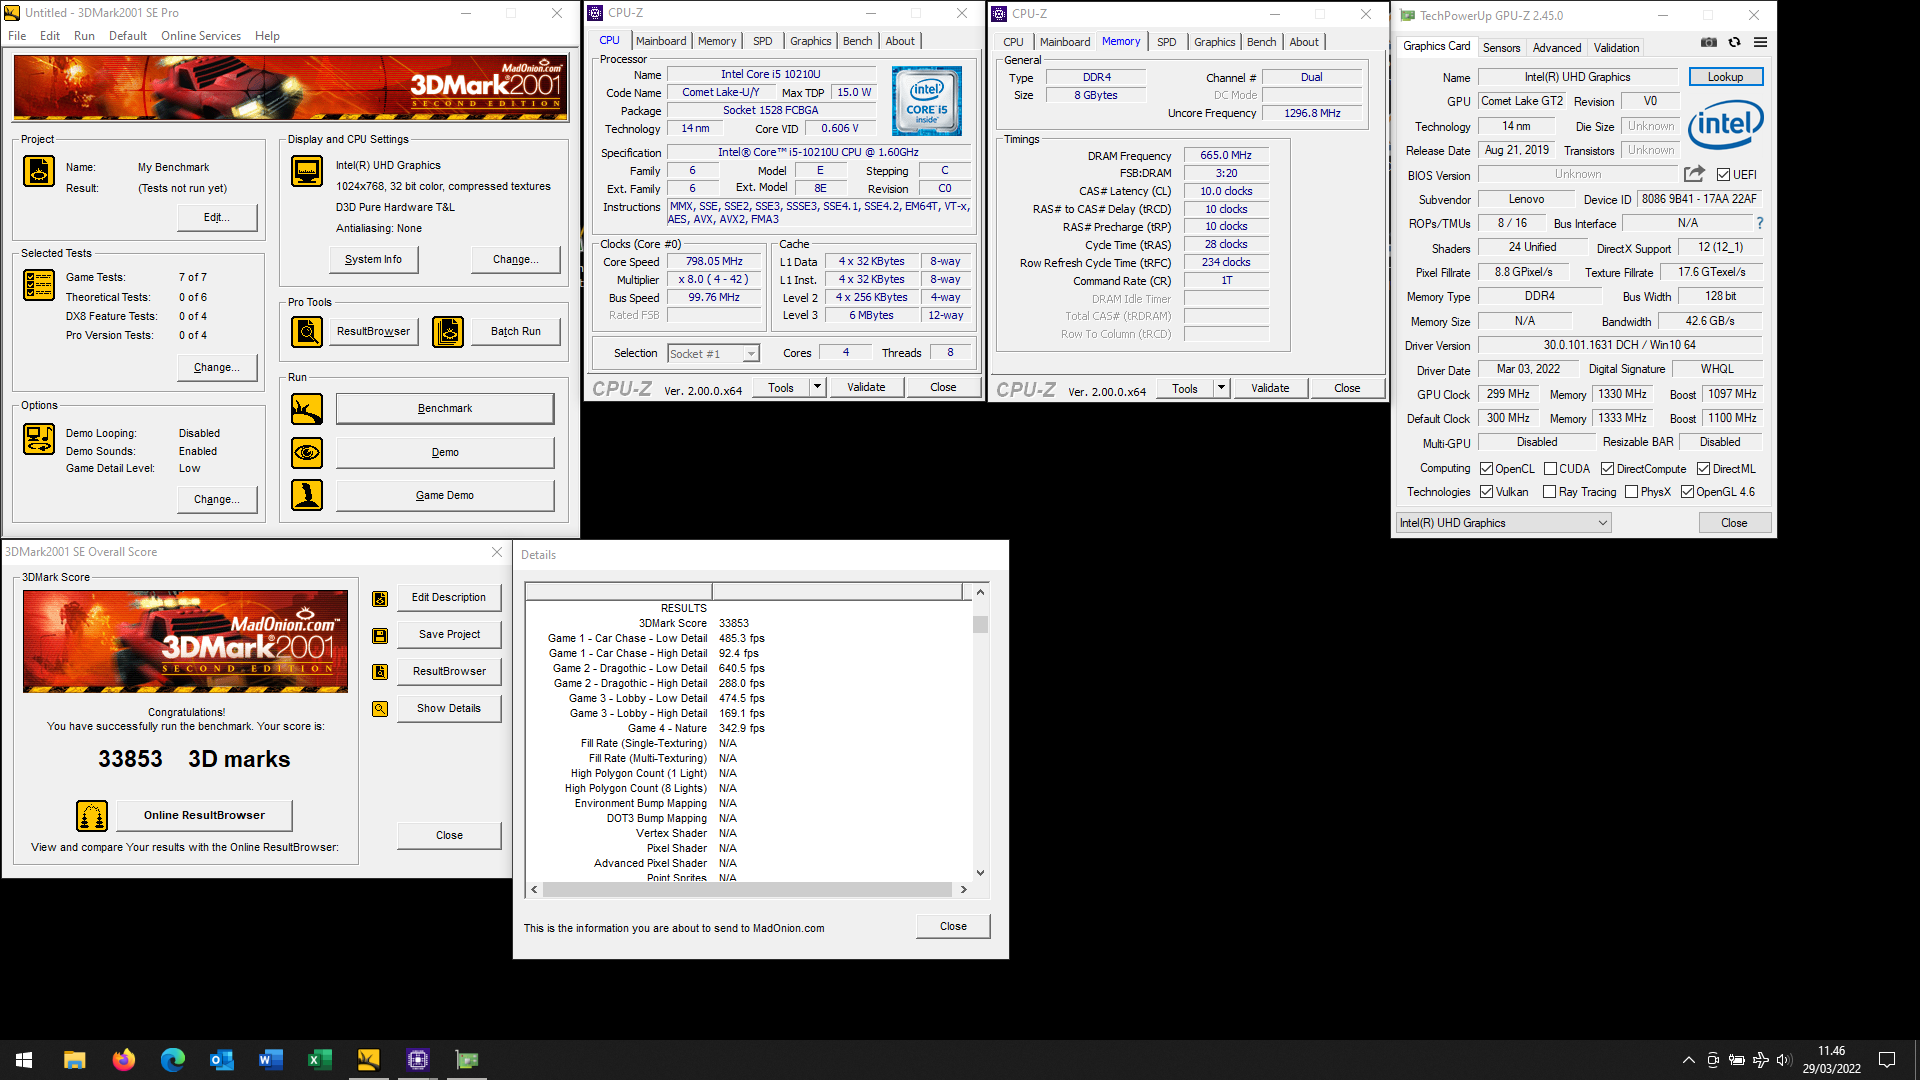
Task: Click the GPU-Z screenshot camera icon
Action: [1709, 42]
